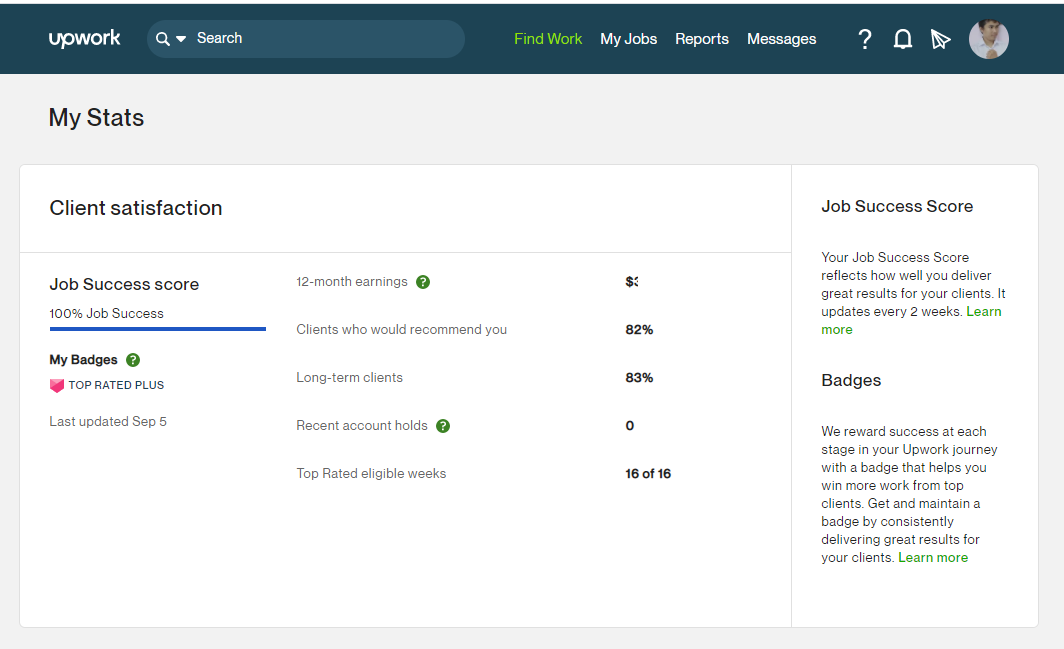Click the 12-month earnings value
1064x649 pixels.
[632, 282]
